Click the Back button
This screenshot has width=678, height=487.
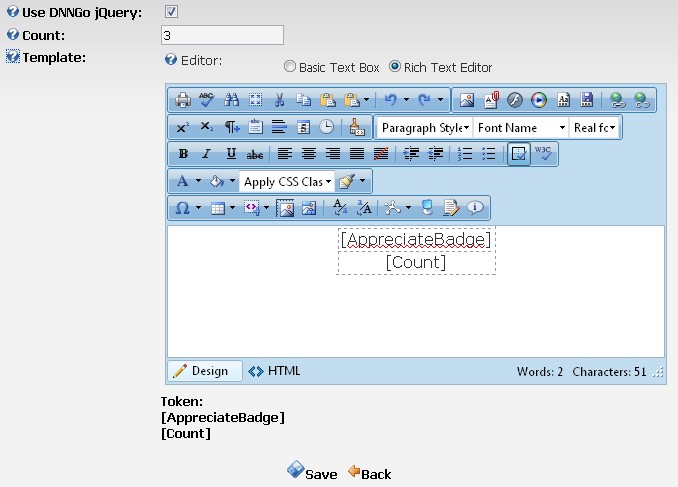pyautogui.click(x=370, y=473)
